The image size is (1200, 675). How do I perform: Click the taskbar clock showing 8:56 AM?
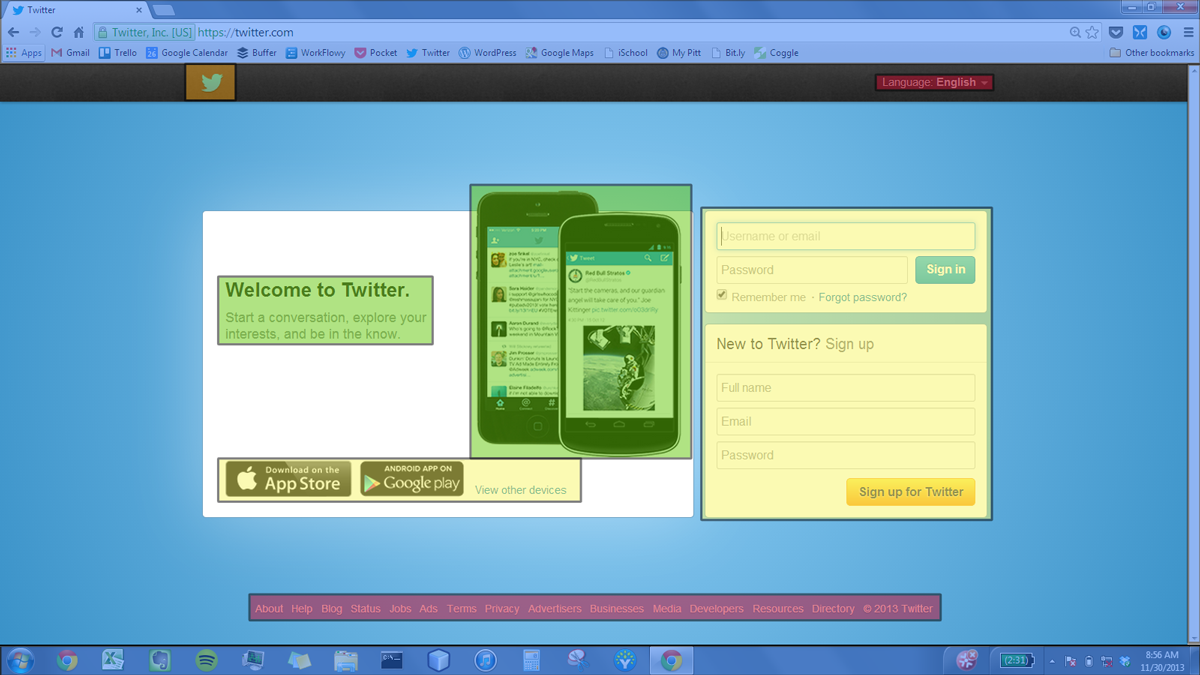[x=1163, y=660]
